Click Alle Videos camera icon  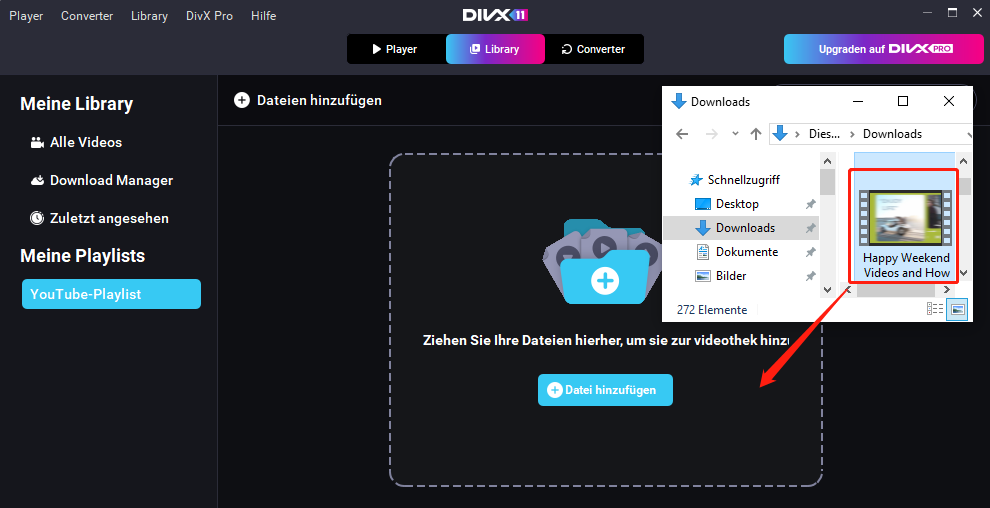(x=37, y=143)
